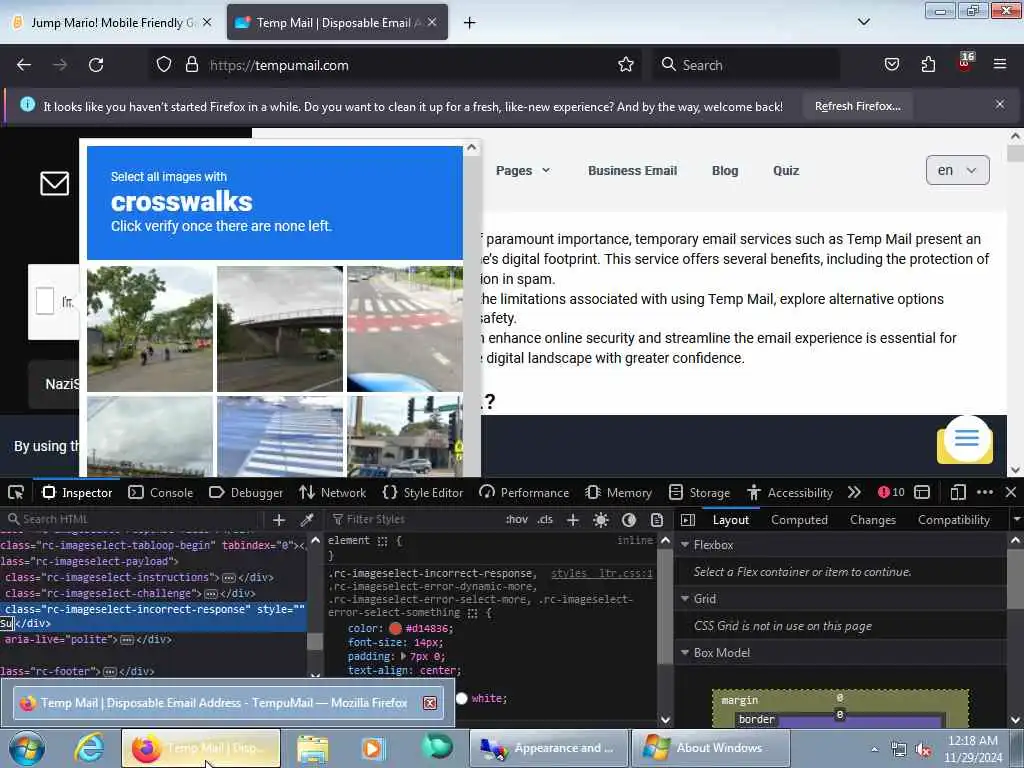Click the tracking protection shield icon
The height and width of the screenshot is (768, 1024).
coord(163,65)
